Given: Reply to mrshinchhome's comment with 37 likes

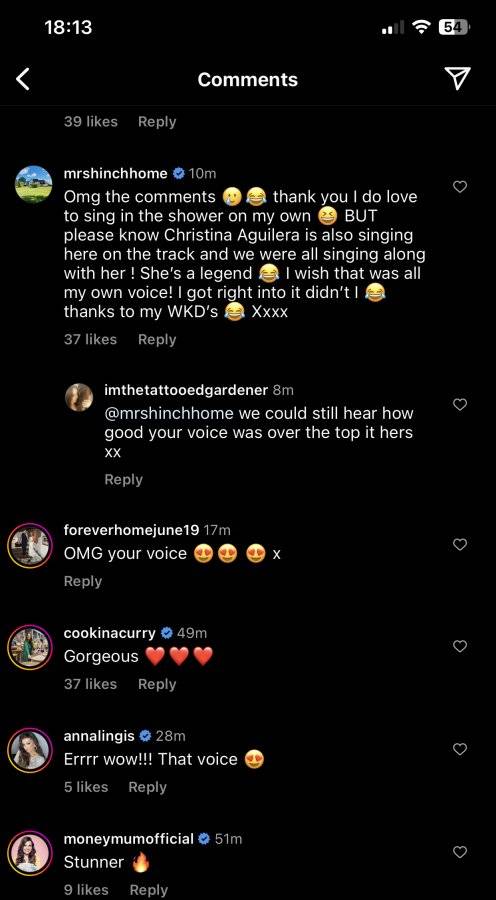Looking at the screenshot, I should [x=157, y=339].
